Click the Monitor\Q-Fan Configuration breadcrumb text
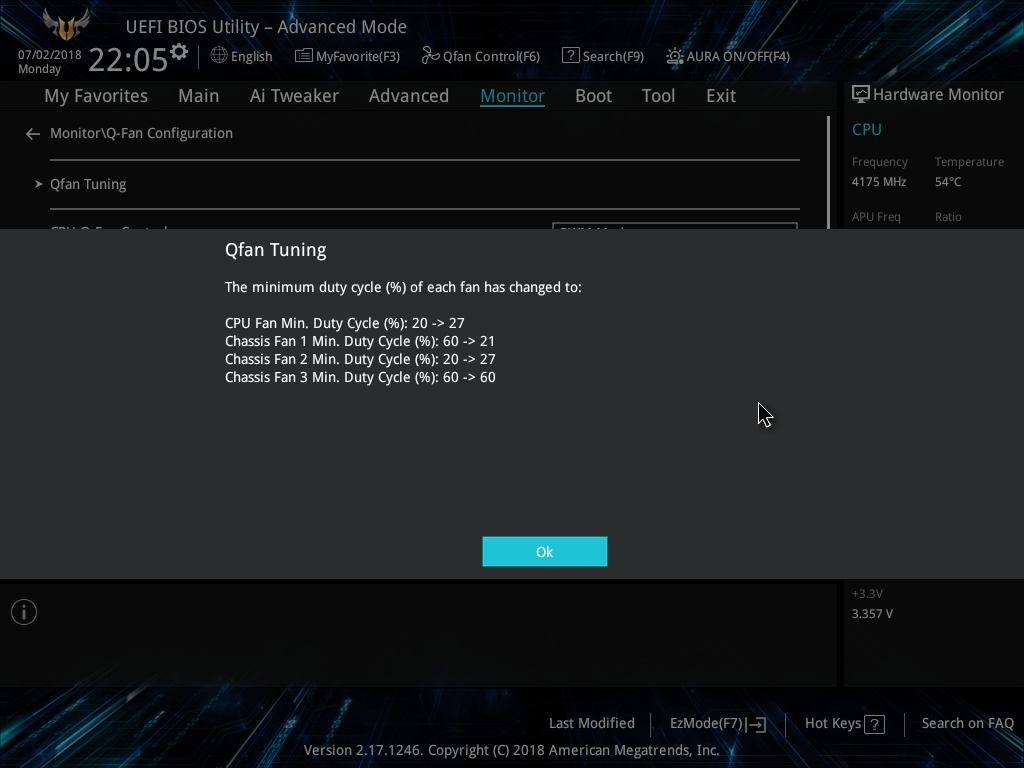The height and width of the screenshot is (768, 1024). click(142, 133)
